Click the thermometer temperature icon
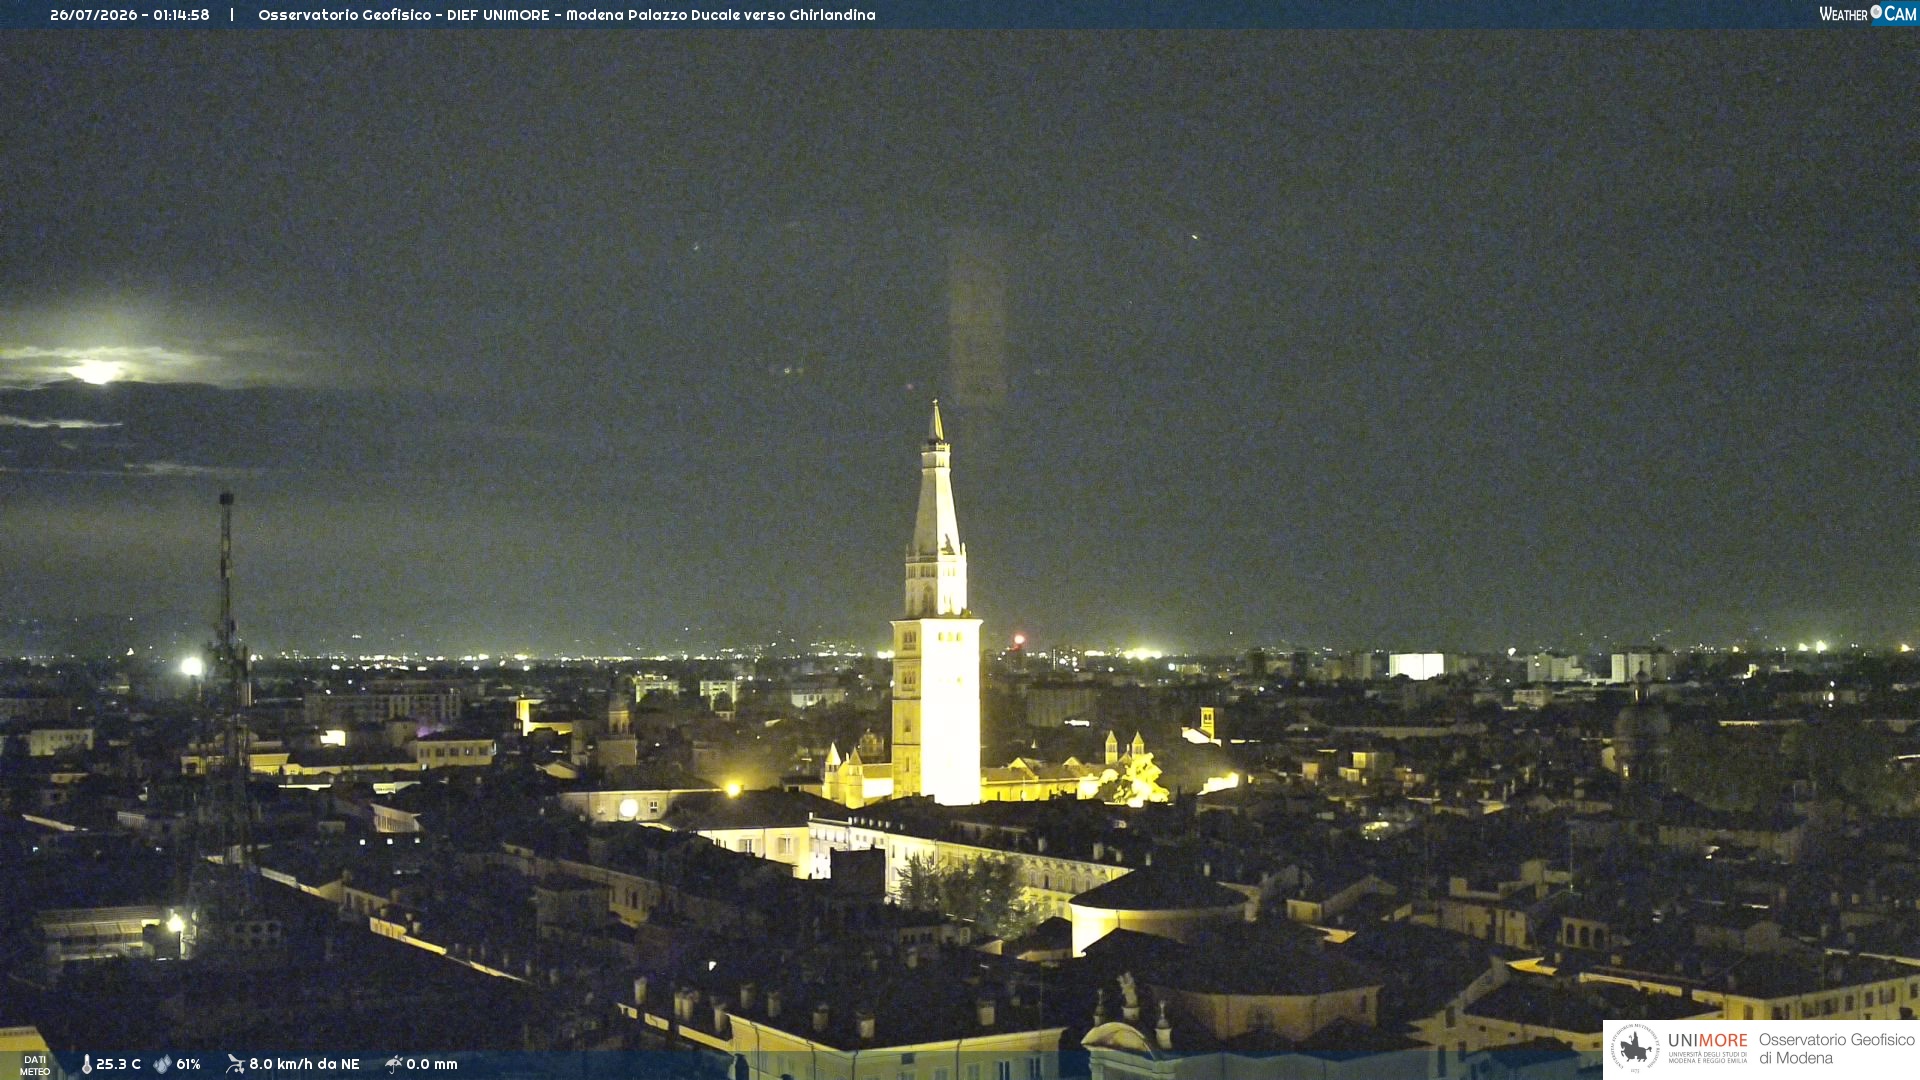The width and height of the screenshot is (1920, 1080). point(86,1064)
